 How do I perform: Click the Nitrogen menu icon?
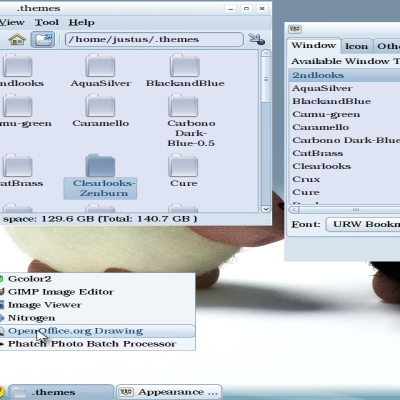point(1,318)
